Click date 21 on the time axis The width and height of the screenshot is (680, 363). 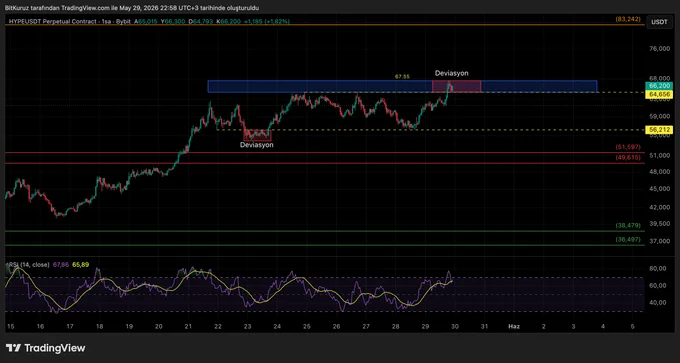tap(188, 327)
